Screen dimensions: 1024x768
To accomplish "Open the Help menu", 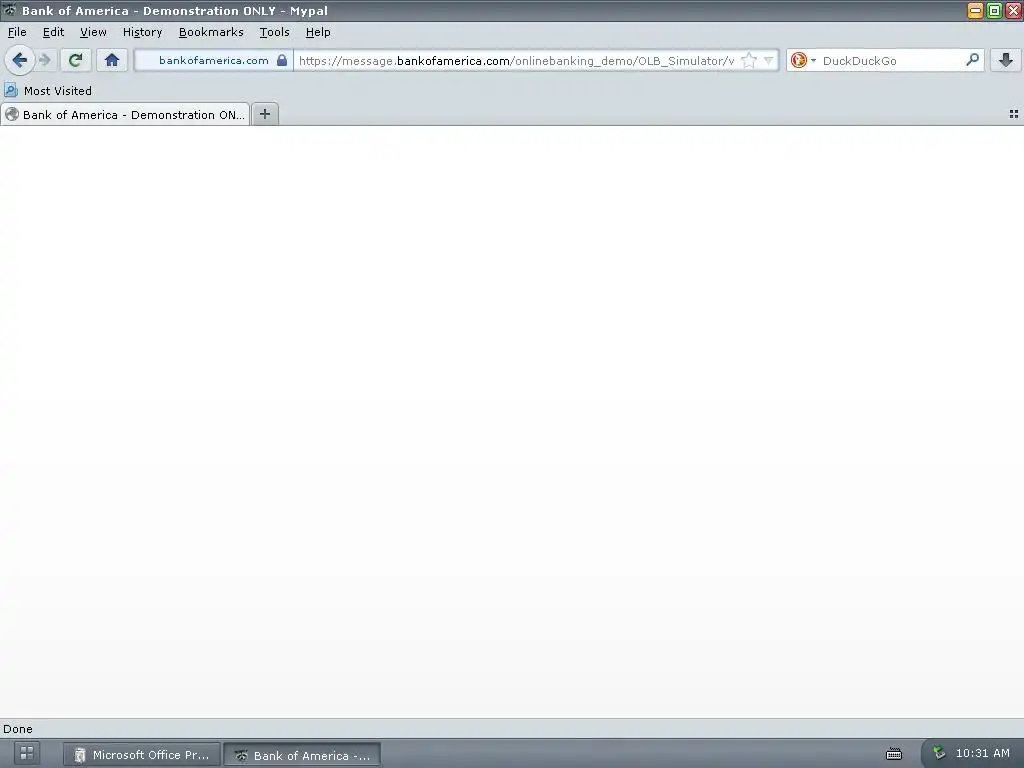I will click(x=318, y=32).
